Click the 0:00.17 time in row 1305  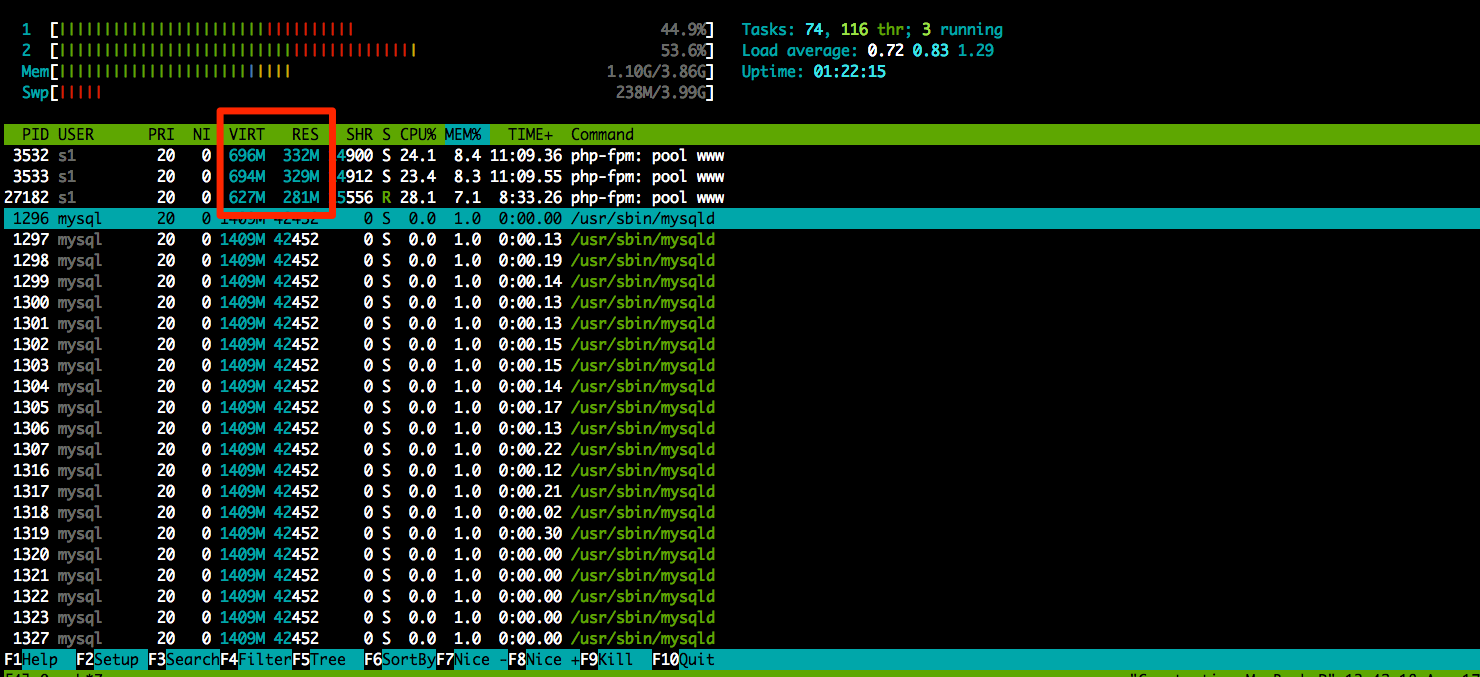pos(530,407)
